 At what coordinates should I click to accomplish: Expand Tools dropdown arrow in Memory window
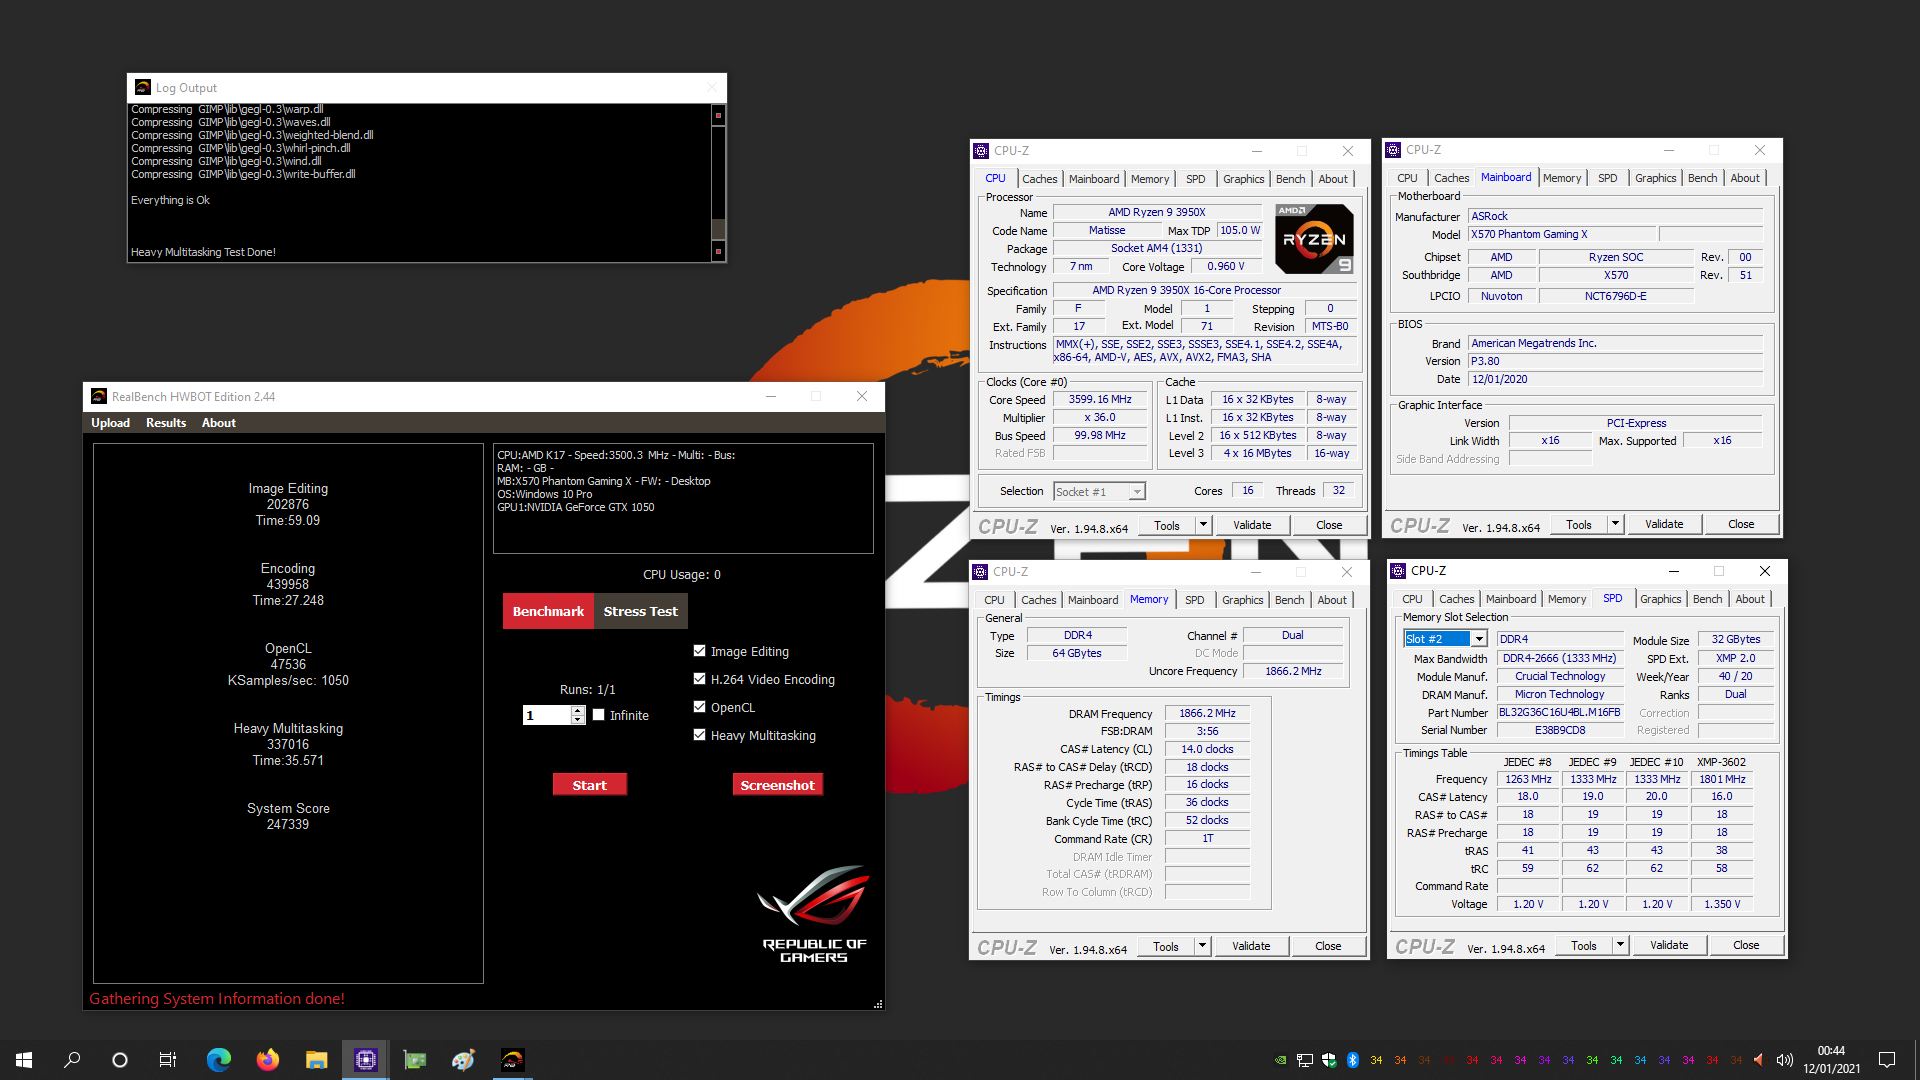click(1202, 946)
